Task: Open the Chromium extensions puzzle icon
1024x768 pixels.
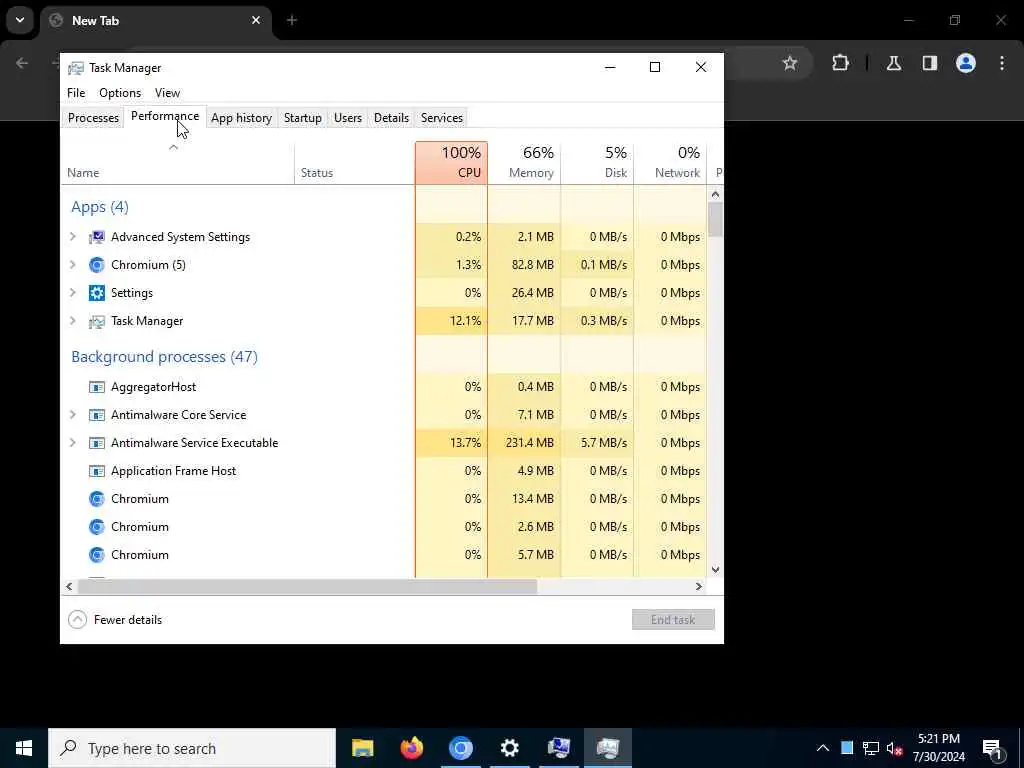Action: (840, 63)
